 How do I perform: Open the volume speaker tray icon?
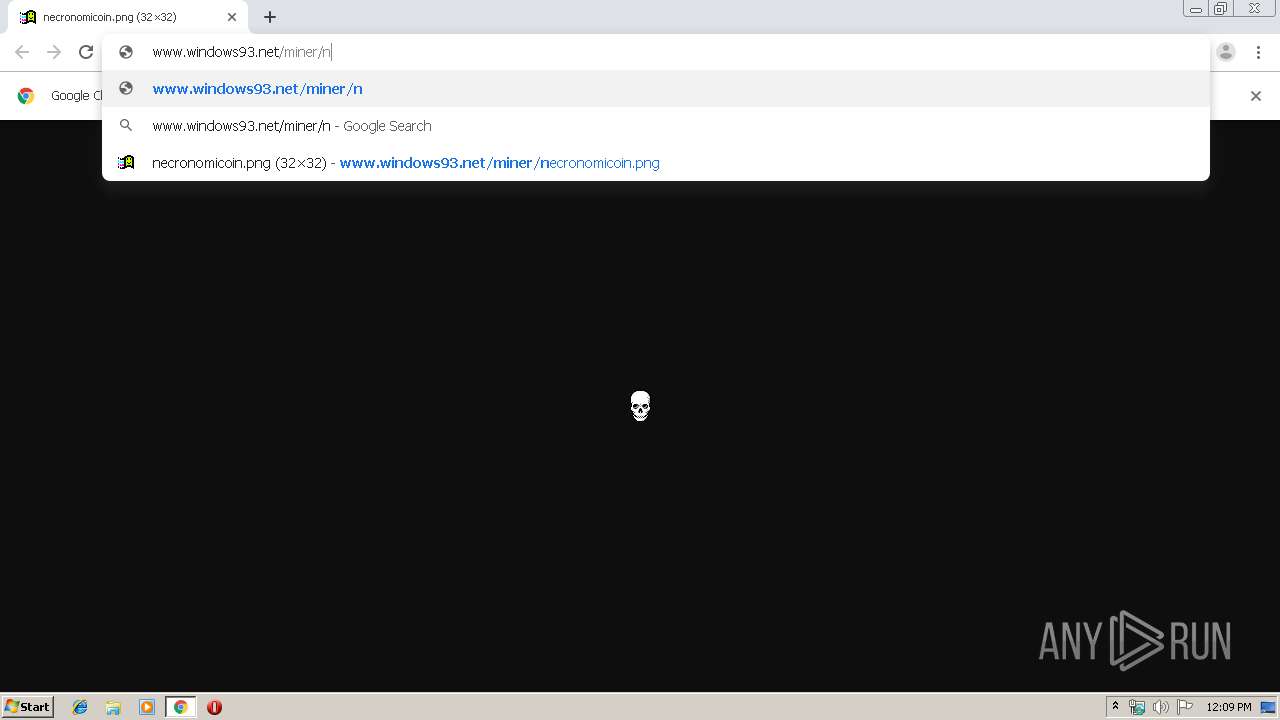click(x=1160, y=707)
